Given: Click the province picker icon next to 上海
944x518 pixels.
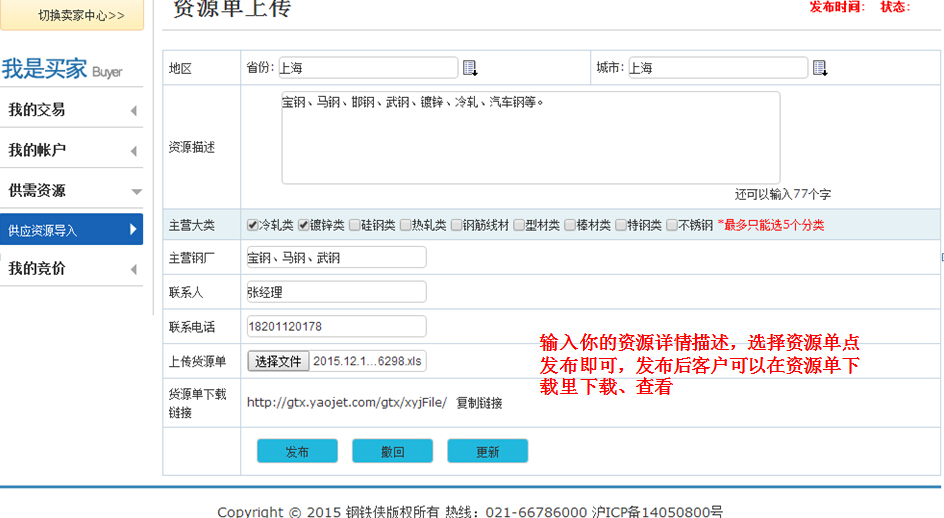Looking at the screenshot, I should tap(470, 68).
